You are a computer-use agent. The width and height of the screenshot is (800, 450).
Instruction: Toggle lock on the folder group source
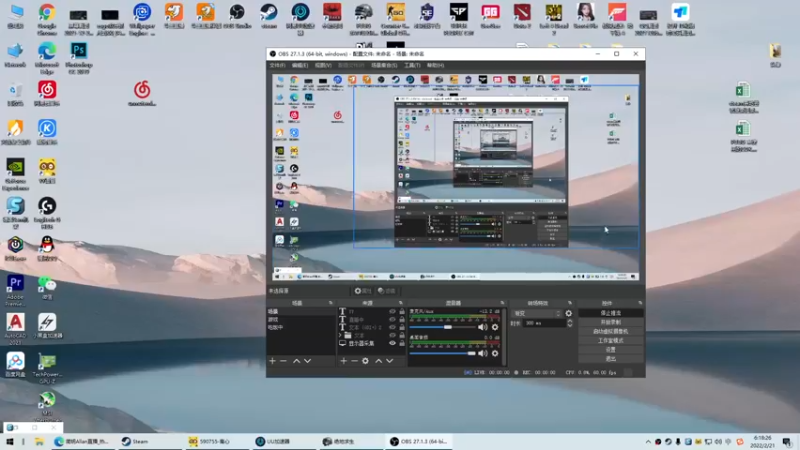pyautogui.click(x=402, y=335)
